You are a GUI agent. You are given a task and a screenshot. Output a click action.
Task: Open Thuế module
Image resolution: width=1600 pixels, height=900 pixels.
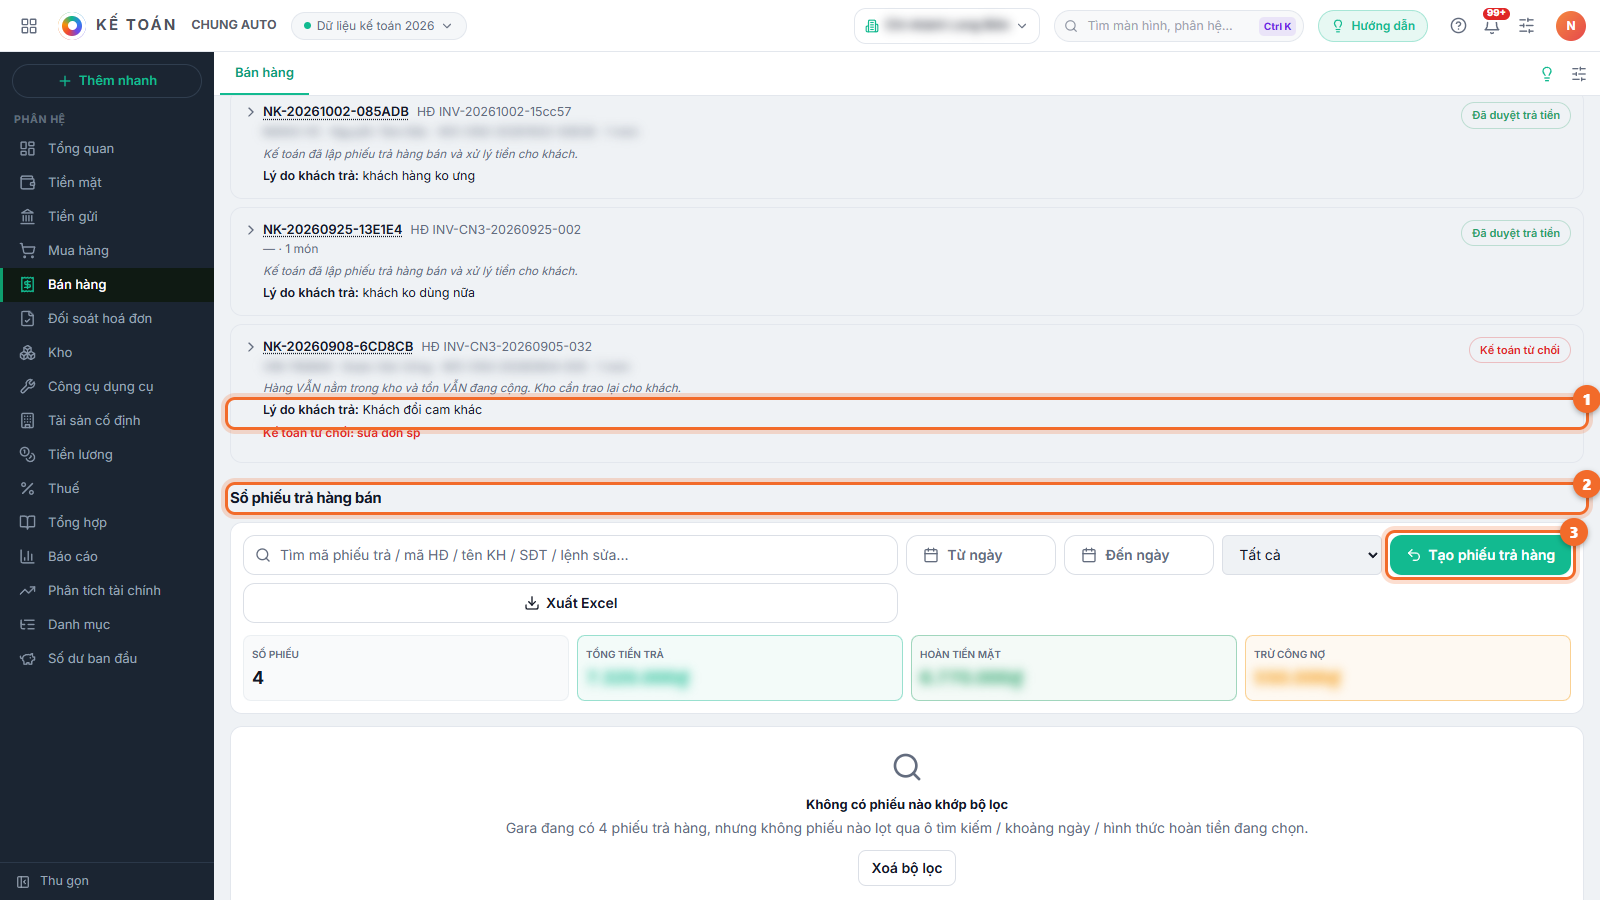point(107,488)
